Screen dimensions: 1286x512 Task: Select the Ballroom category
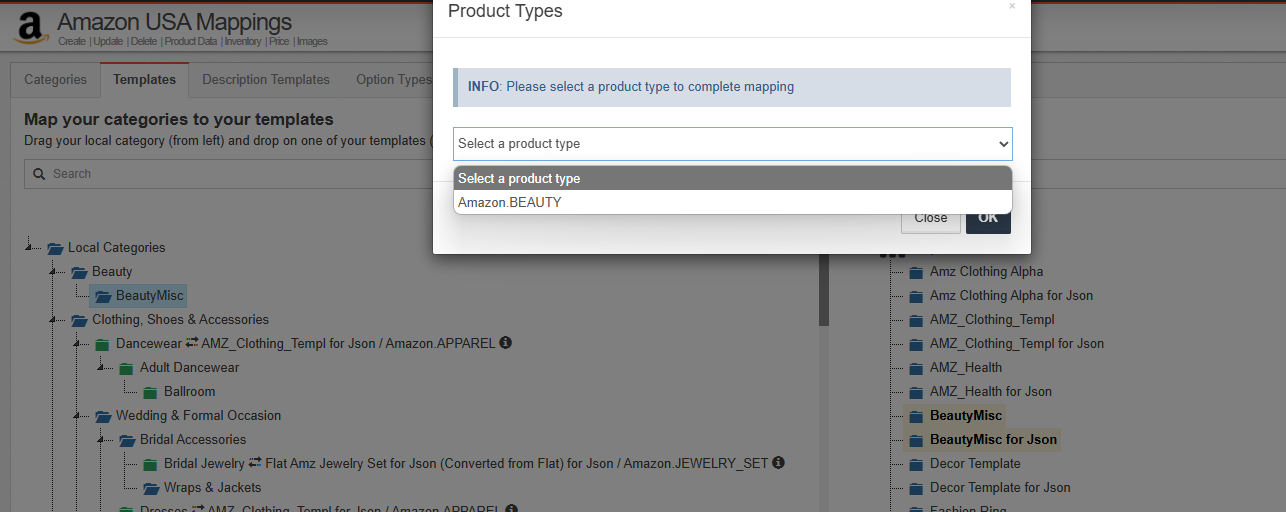(189, 391)
